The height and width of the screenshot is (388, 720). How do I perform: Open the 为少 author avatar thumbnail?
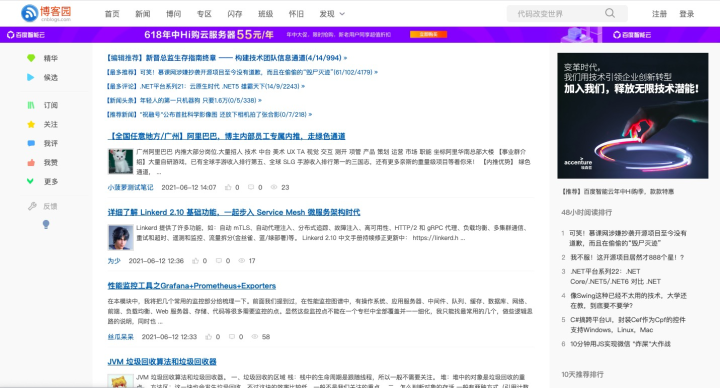point(120,237)
